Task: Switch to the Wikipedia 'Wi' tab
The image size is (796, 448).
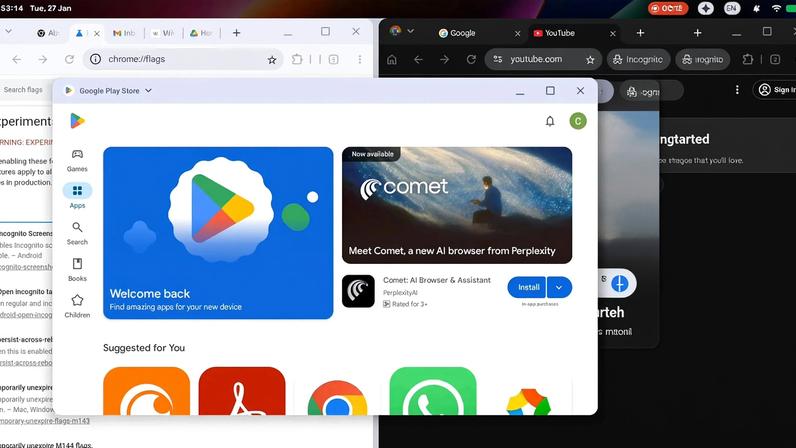Action: click(163, 33)
